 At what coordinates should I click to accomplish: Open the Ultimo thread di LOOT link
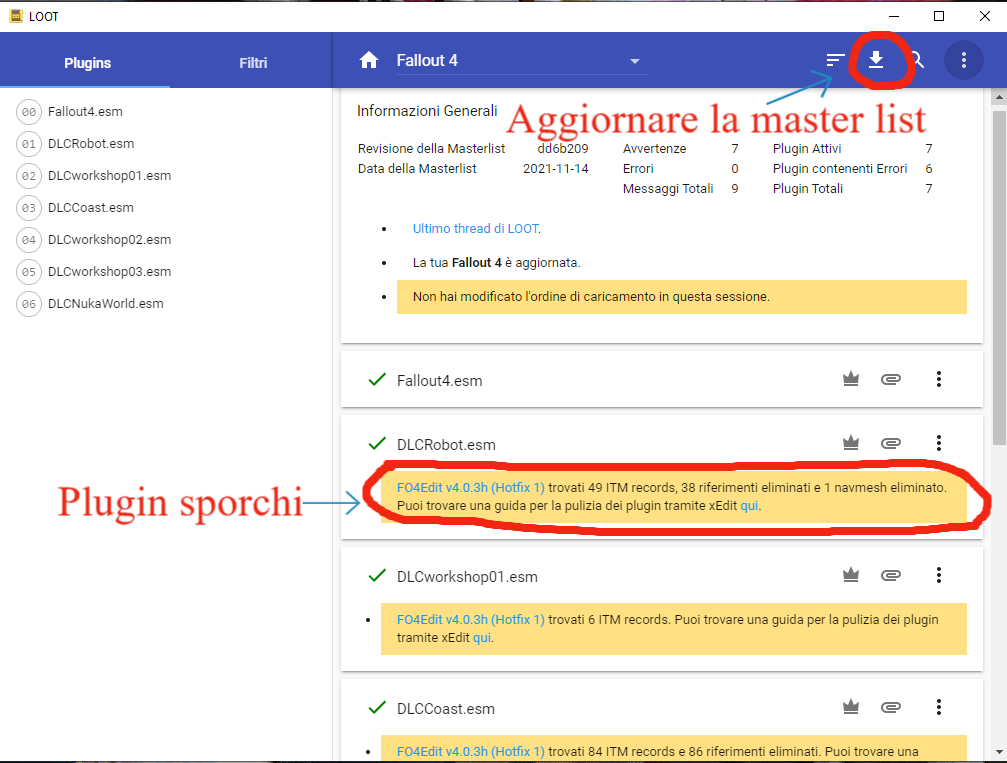[x=475, y=229]
